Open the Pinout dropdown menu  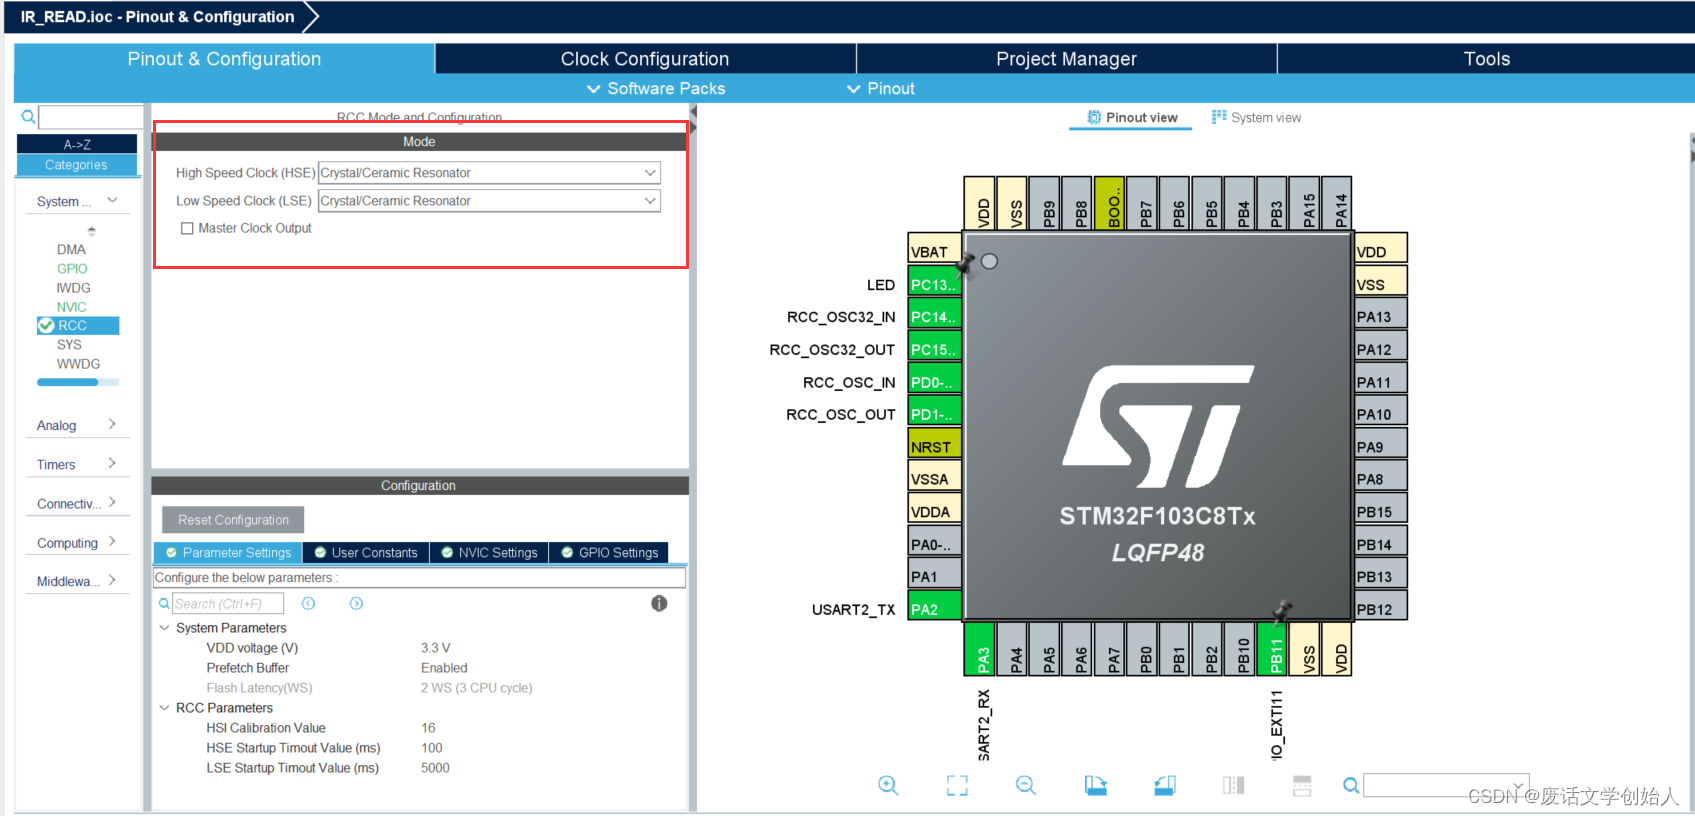point(881,88)
